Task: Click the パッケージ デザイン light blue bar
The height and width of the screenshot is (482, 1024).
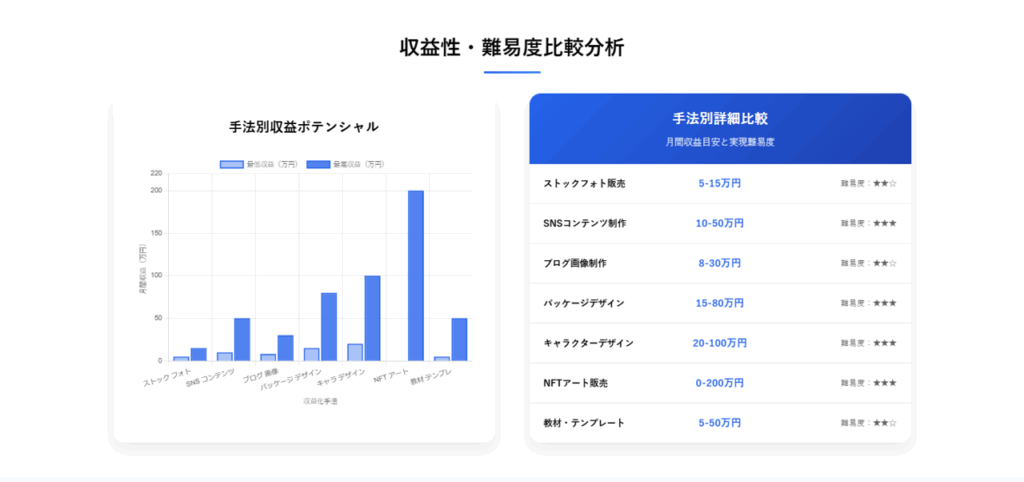Action: [312, 354]
